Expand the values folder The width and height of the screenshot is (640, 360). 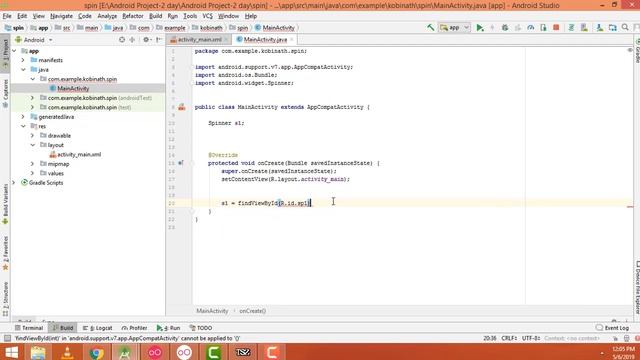(x=33, y=173)
